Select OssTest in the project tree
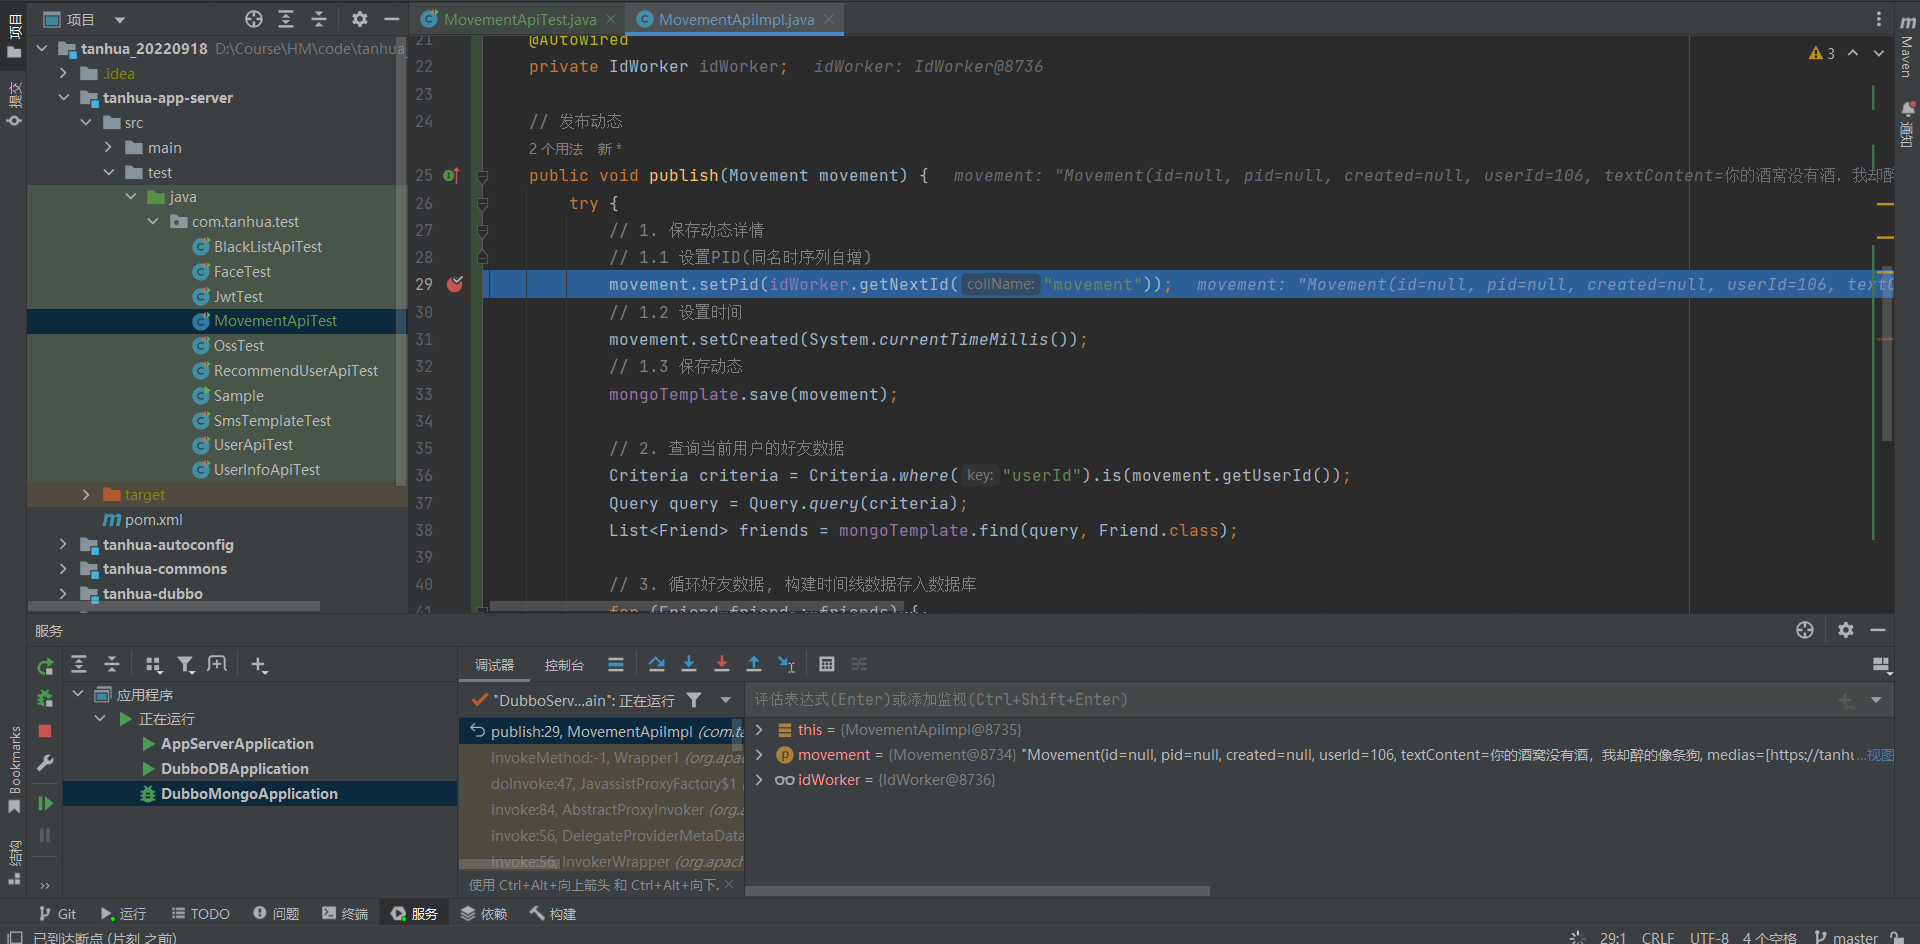1920x944 pixels. (x=239, y=346)
